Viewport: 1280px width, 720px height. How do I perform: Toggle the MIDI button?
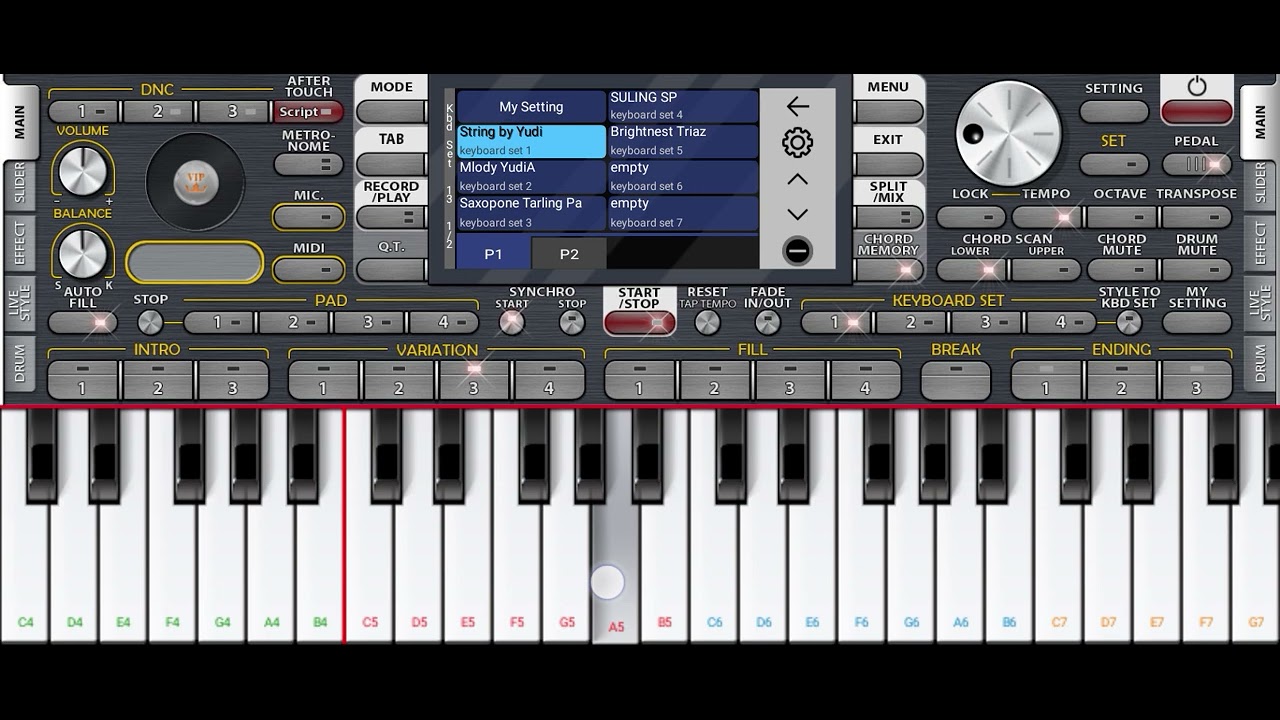coord(309,269)
